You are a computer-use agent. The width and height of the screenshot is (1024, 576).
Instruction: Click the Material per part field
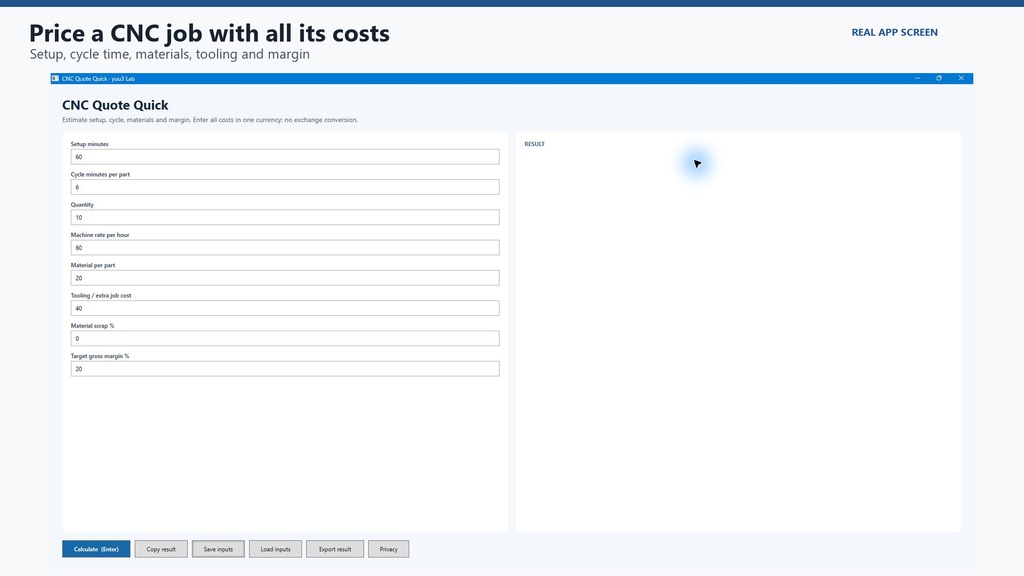coord(285,278)
